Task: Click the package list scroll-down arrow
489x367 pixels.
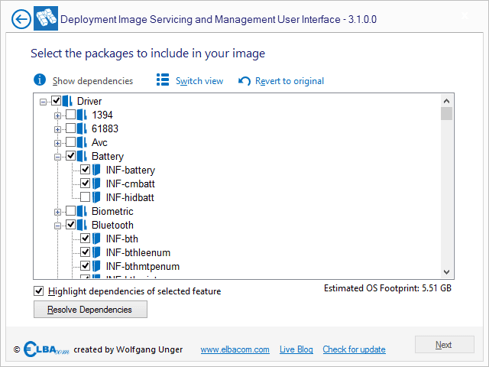Action: [447, 272]
